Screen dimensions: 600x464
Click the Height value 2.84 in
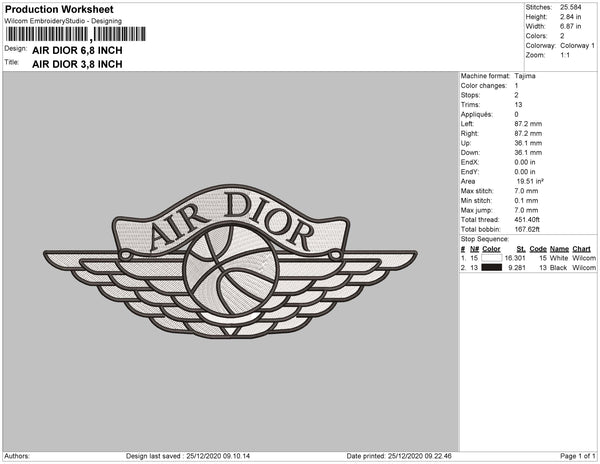click(x=571, y=17)
